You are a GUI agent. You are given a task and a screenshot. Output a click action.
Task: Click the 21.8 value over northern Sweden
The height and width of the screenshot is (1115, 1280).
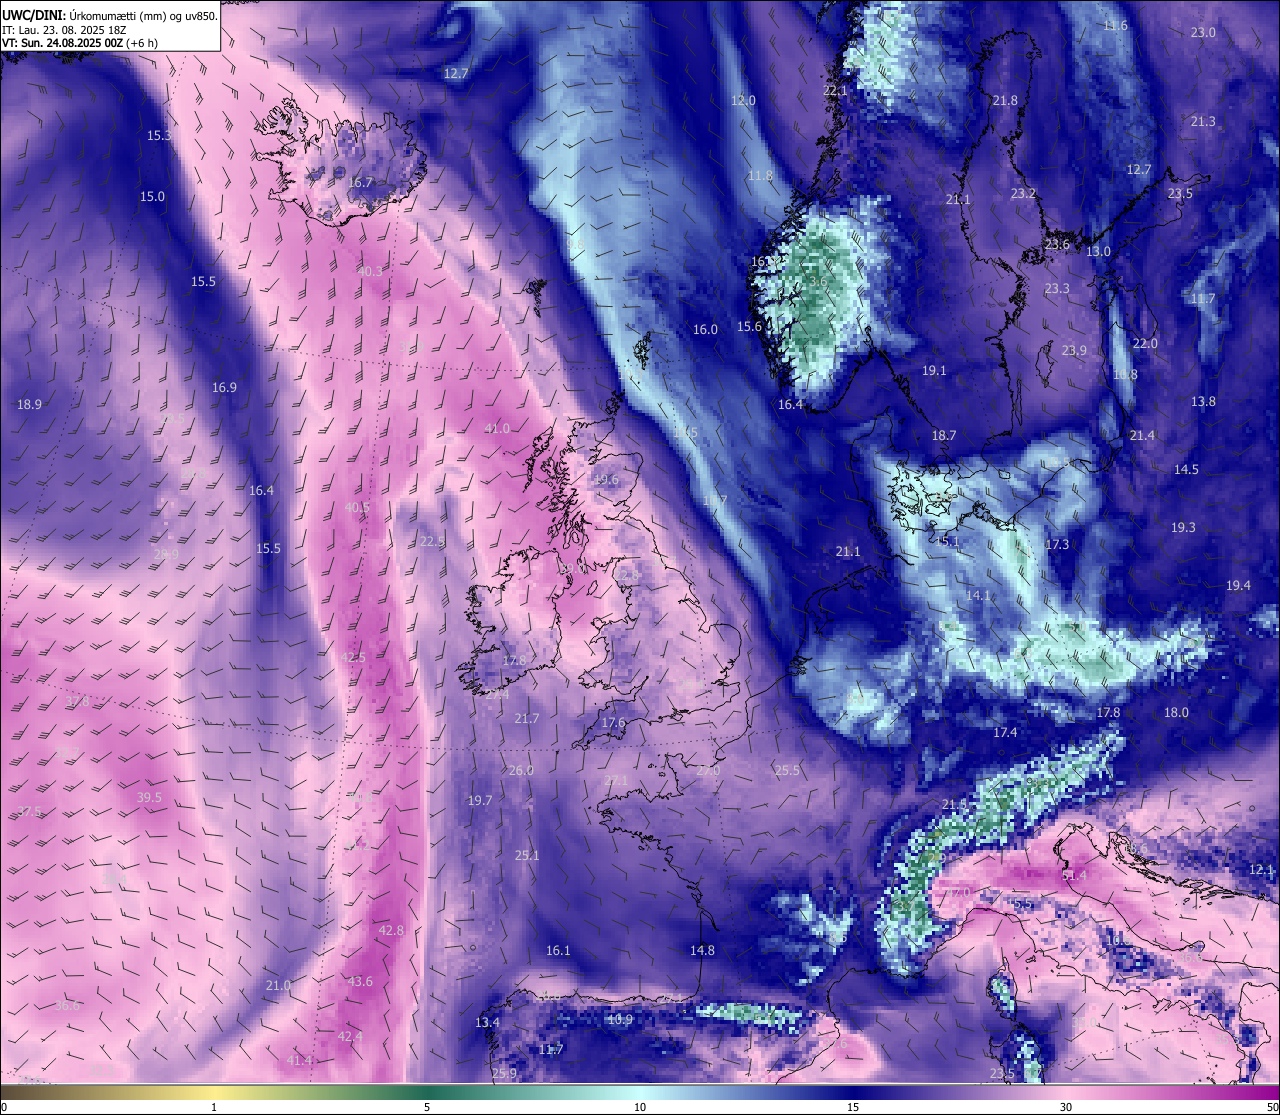(1005, 101)
